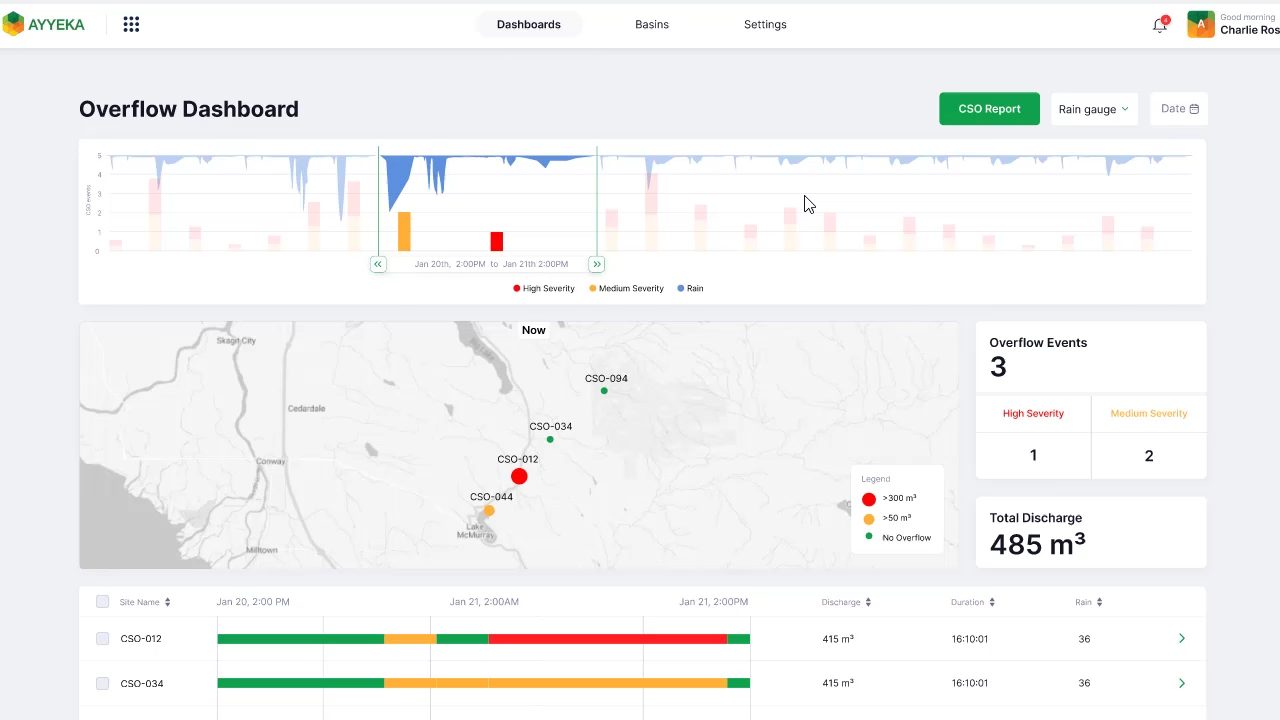Click the red CSO-012 marker on the map
Screen dimensions: 1280x720
pos(519,476)
